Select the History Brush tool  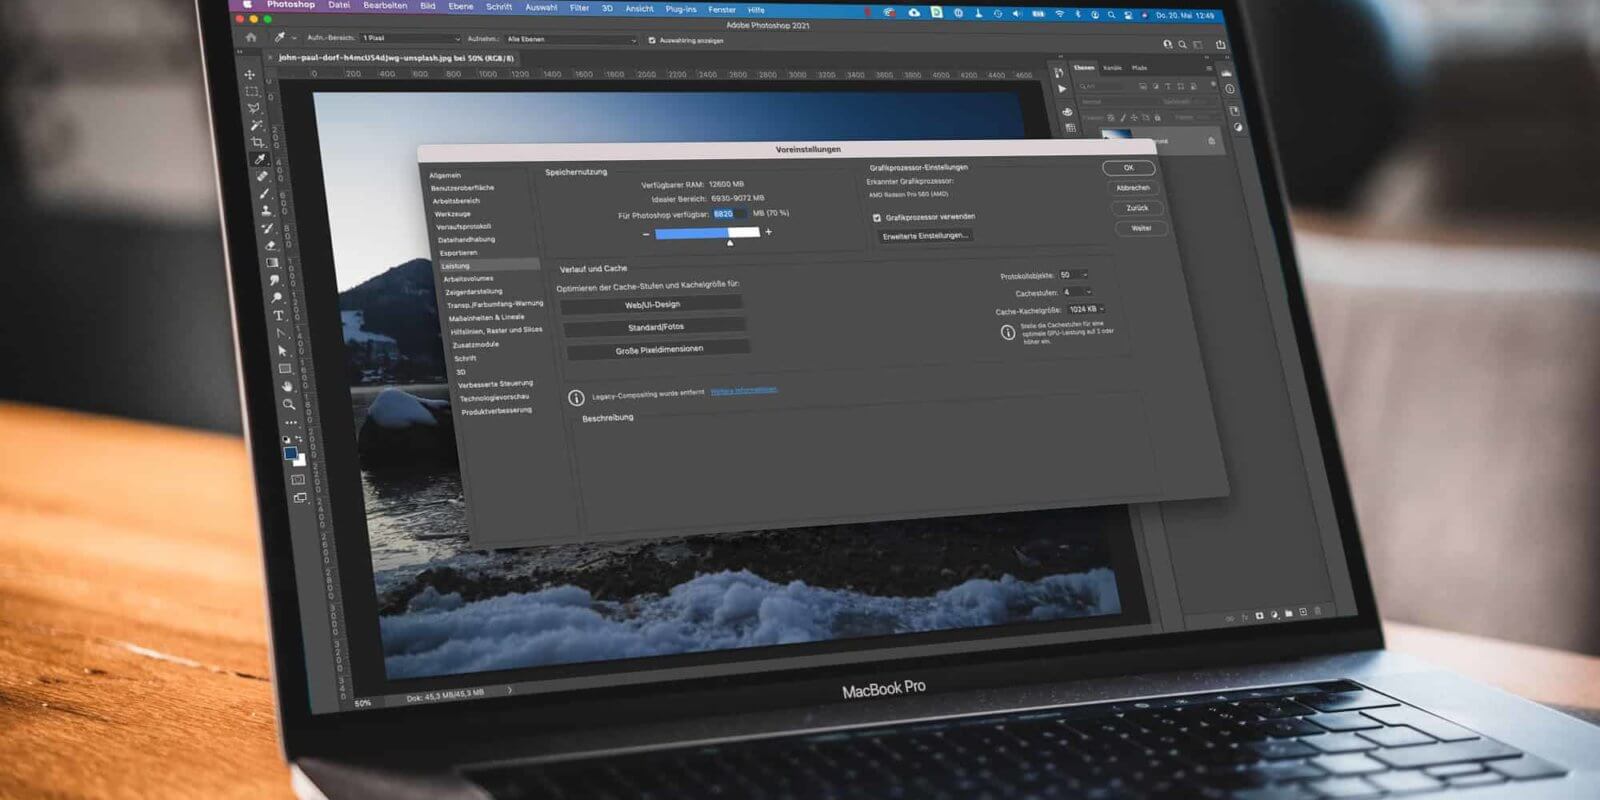[268, 228]
